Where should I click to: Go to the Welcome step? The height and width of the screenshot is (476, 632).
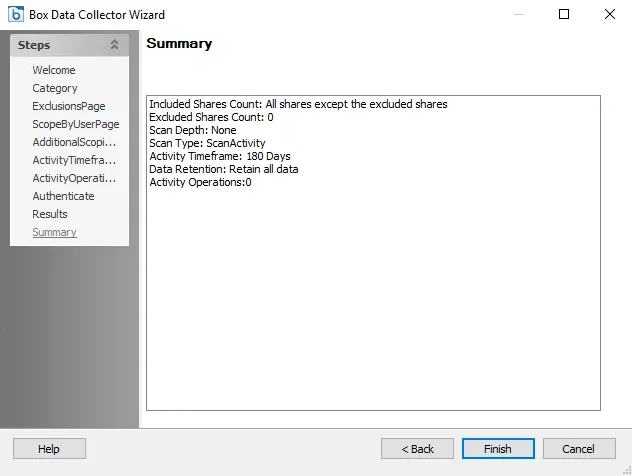click(54, 70)
